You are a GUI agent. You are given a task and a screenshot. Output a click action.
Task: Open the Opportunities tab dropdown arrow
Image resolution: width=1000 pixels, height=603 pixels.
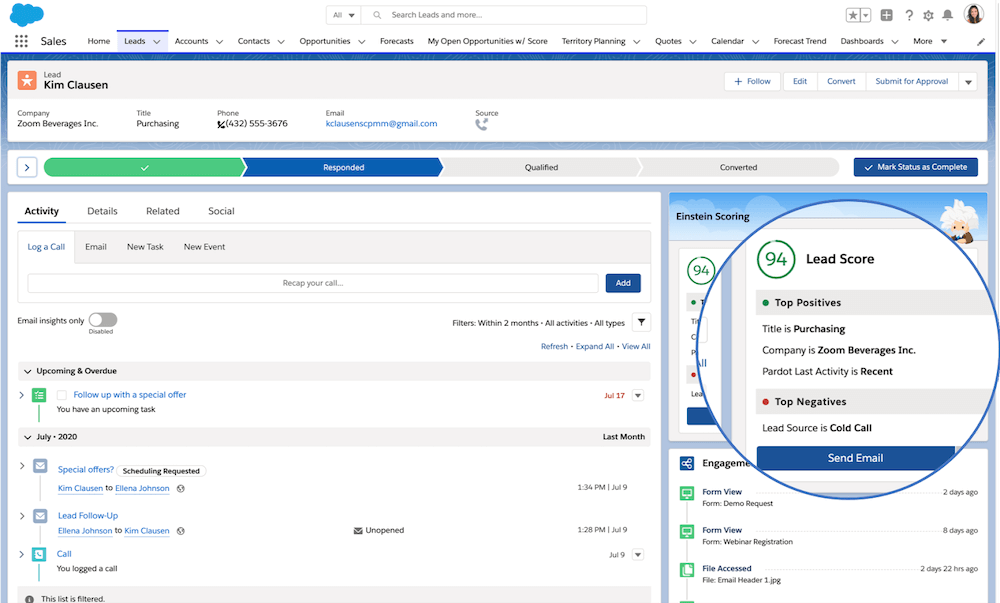point(362,41)
